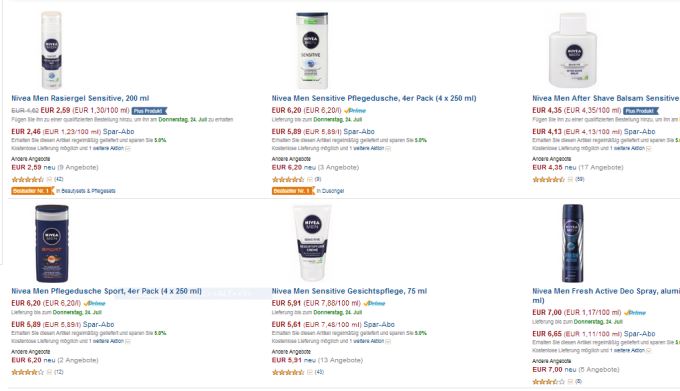680x391 pixels.
Task: Expand star rating dropdown for Rasiergel
Action: coord(49,179)
